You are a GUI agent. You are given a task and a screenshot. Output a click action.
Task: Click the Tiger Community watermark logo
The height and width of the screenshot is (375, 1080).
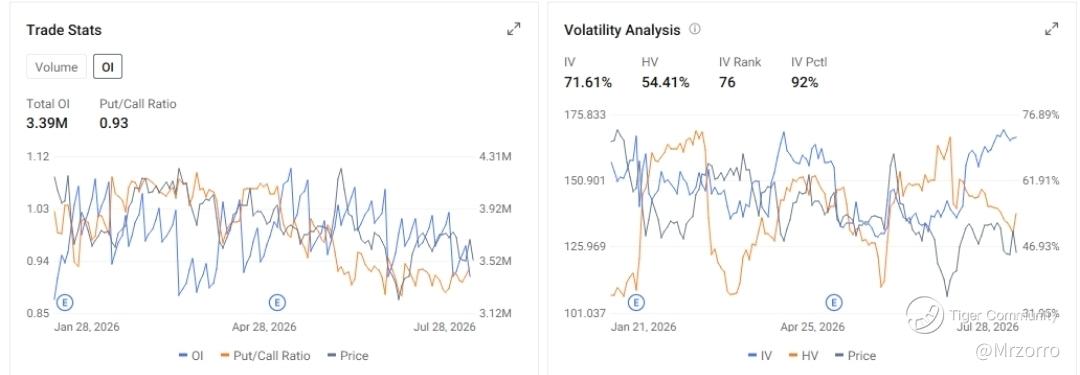tap(924, 315)
